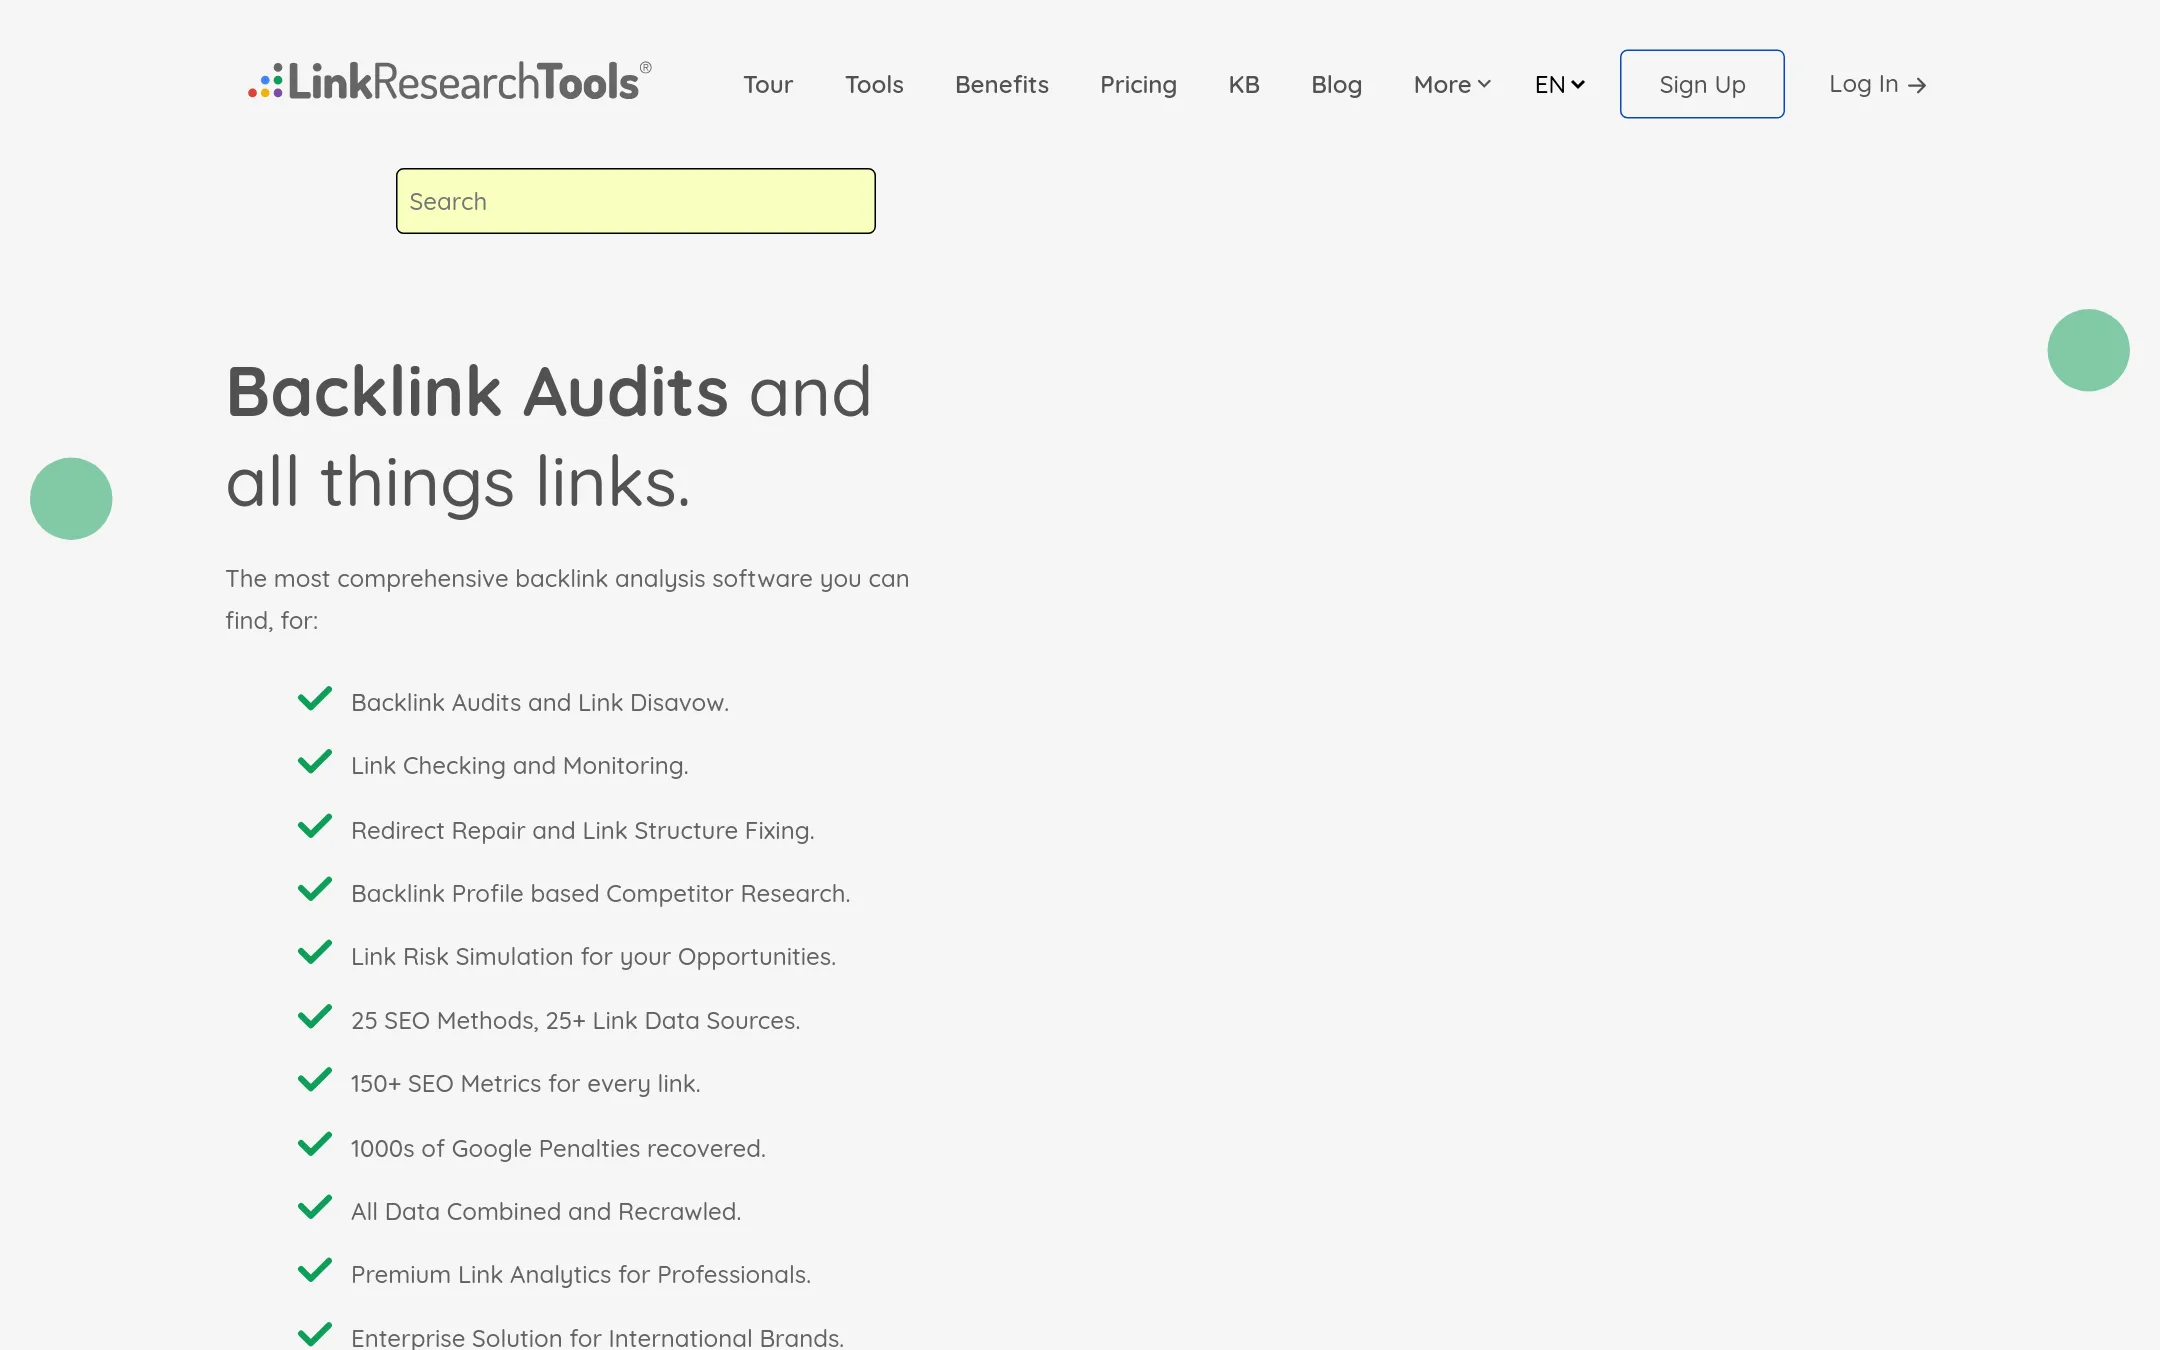Focus the Search input field
The width and height of the screenshot is (2160, 1350).
tap(636, 201)
